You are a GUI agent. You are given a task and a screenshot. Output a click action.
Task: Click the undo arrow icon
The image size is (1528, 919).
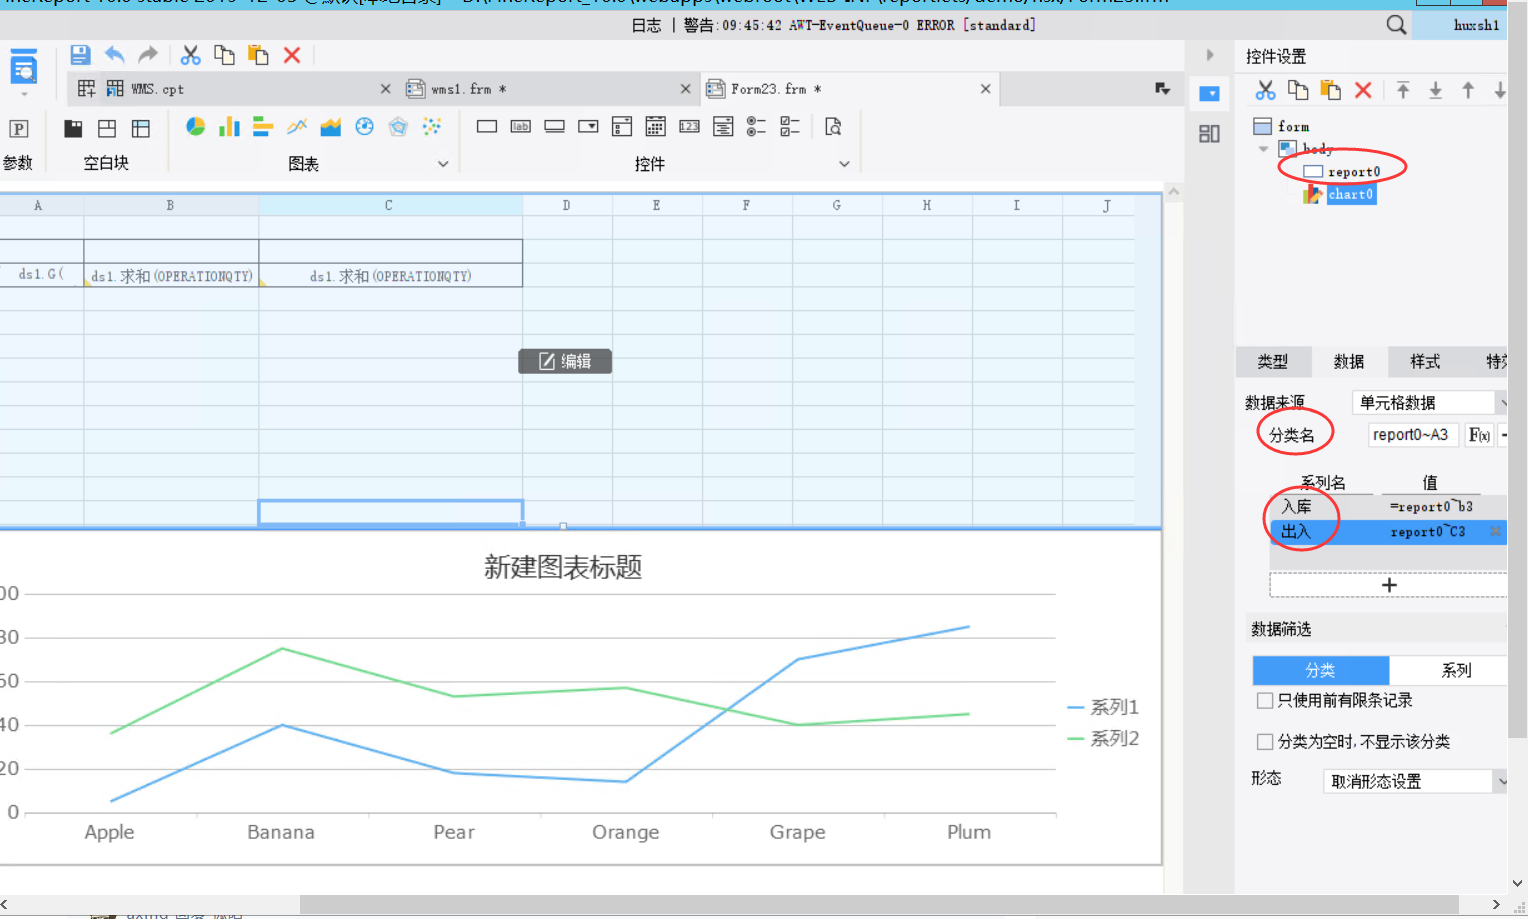[x=114, y=55]
